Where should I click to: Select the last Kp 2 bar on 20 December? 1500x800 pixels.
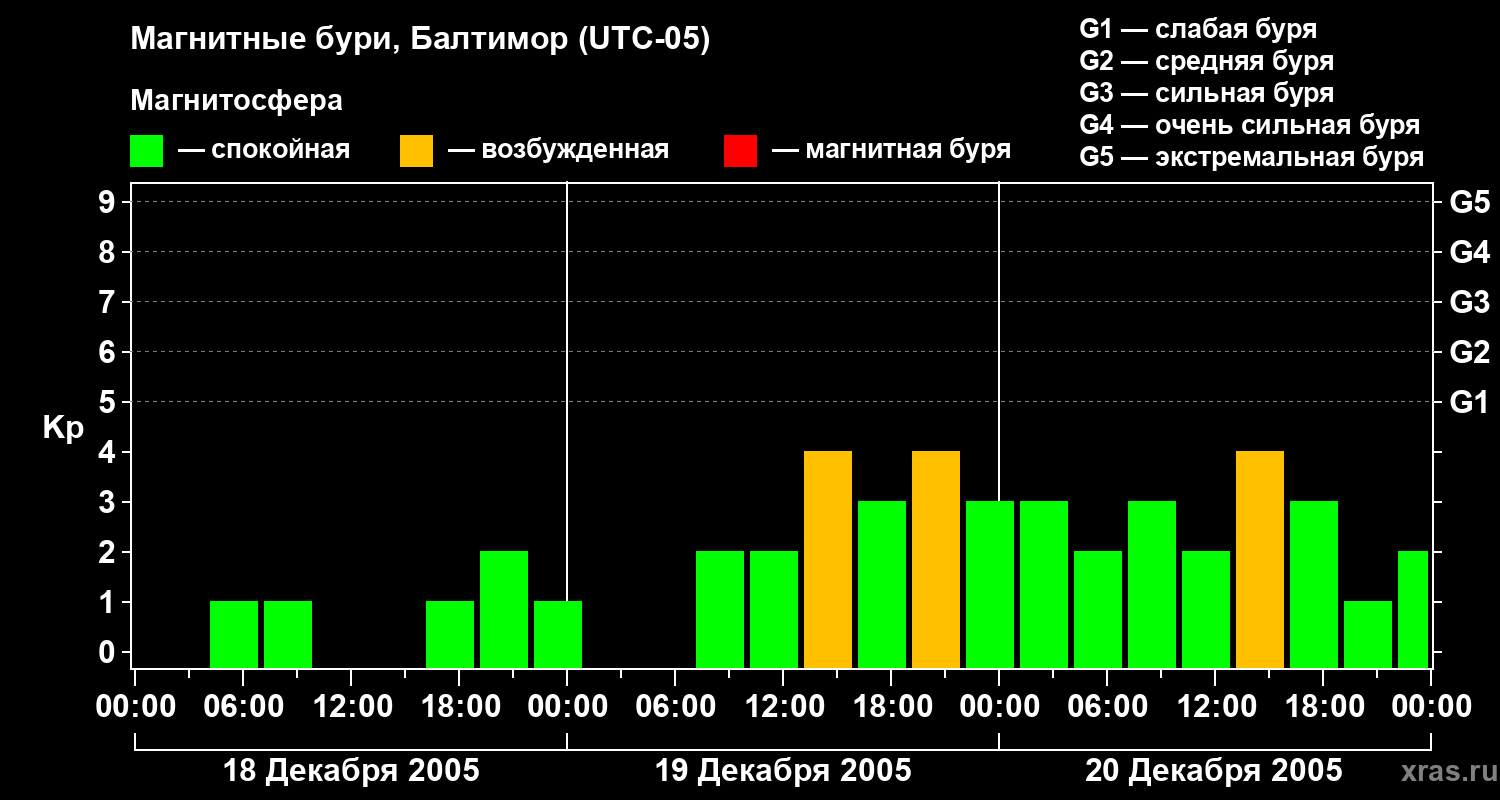1413,609
